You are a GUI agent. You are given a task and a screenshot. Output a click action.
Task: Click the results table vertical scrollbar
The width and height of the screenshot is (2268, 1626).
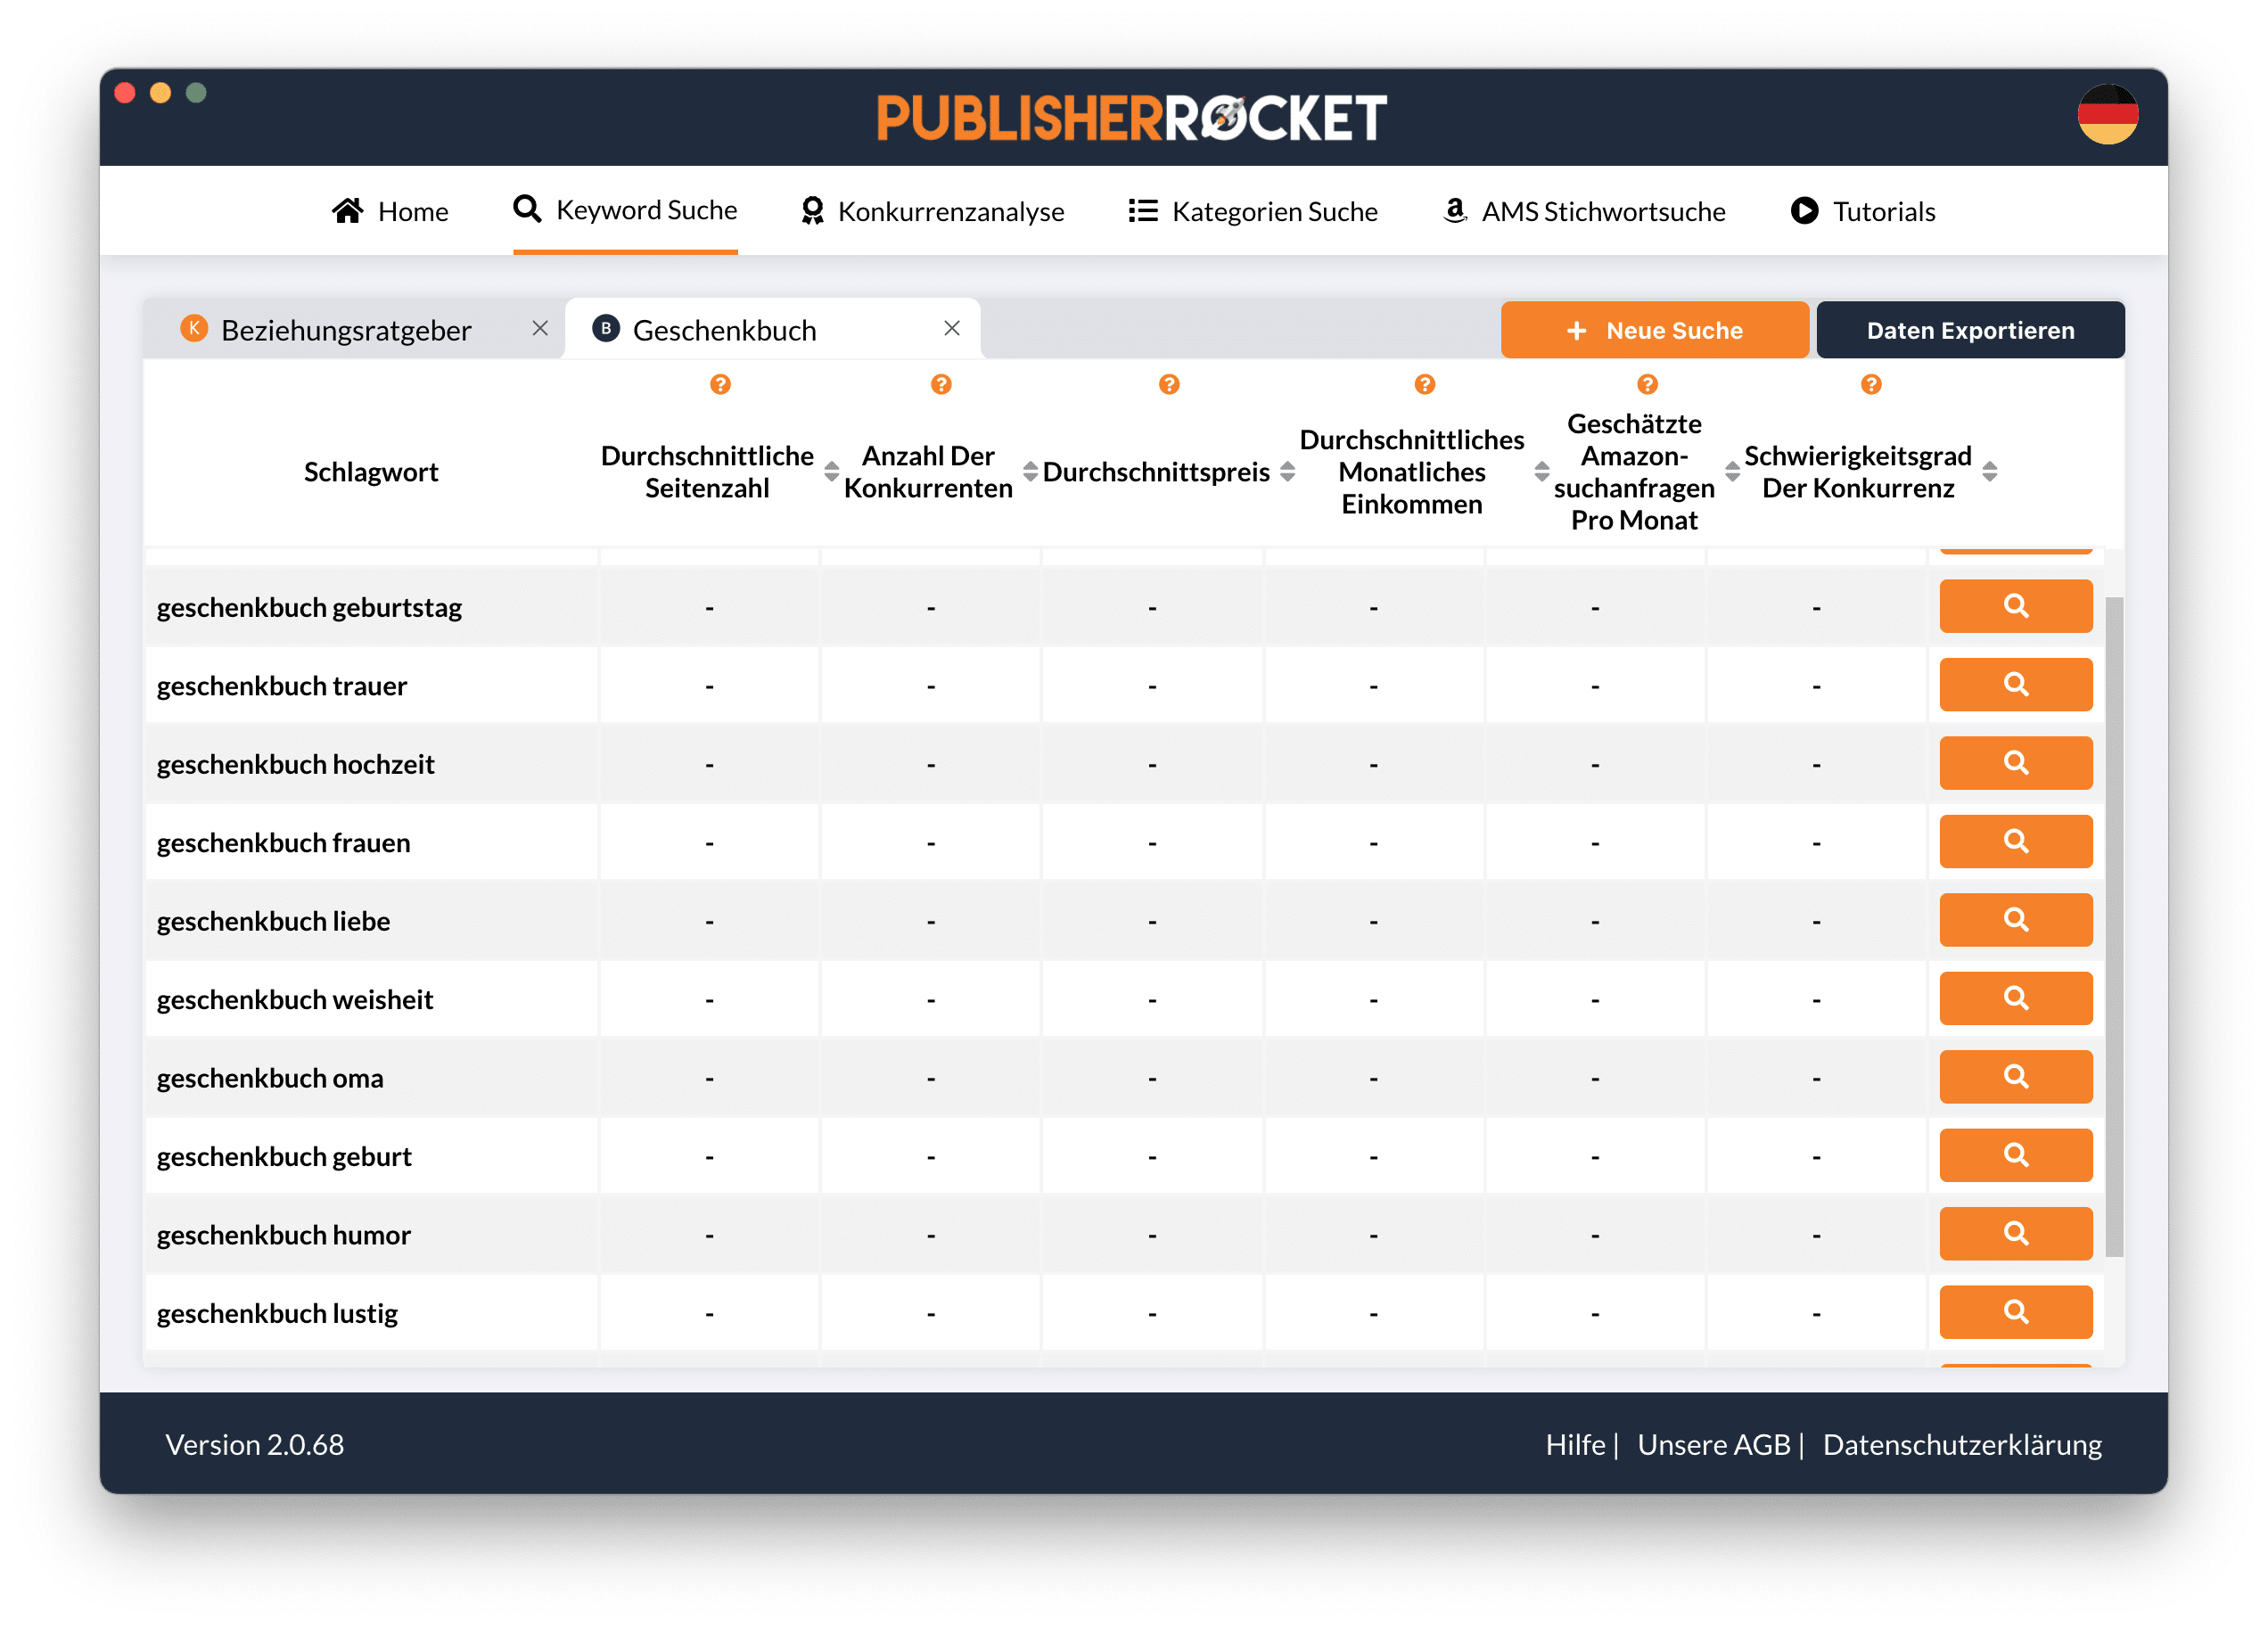(x=2114, y=926)
